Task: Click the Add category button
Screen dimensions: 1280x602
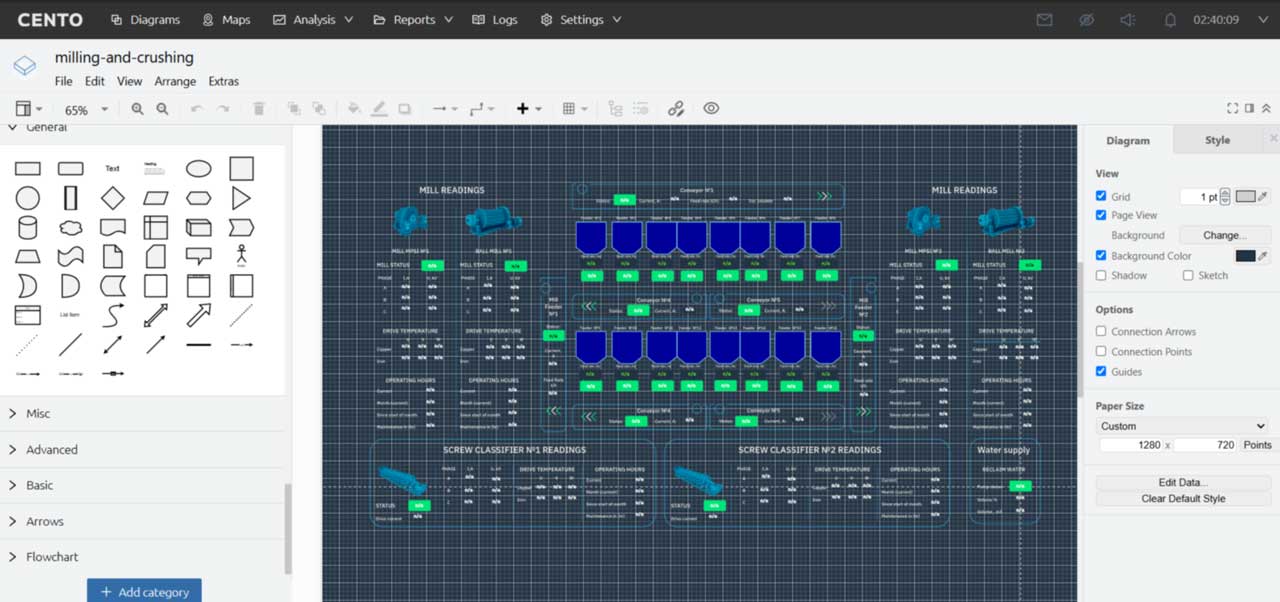Action: point(144,591)
